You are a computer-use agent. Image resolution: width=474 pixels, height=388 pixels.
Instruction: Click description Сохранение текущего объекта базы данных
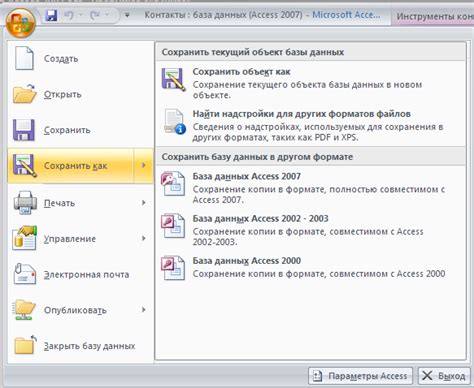pyautogui.click(x=307, y=90)
